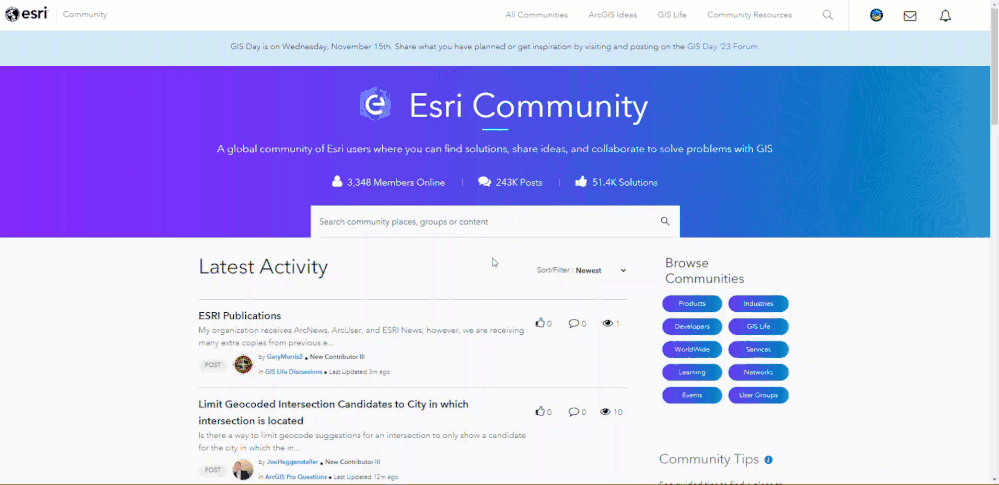Click '51.4K Solutions' text
The image size is (999, 485).
624,182
